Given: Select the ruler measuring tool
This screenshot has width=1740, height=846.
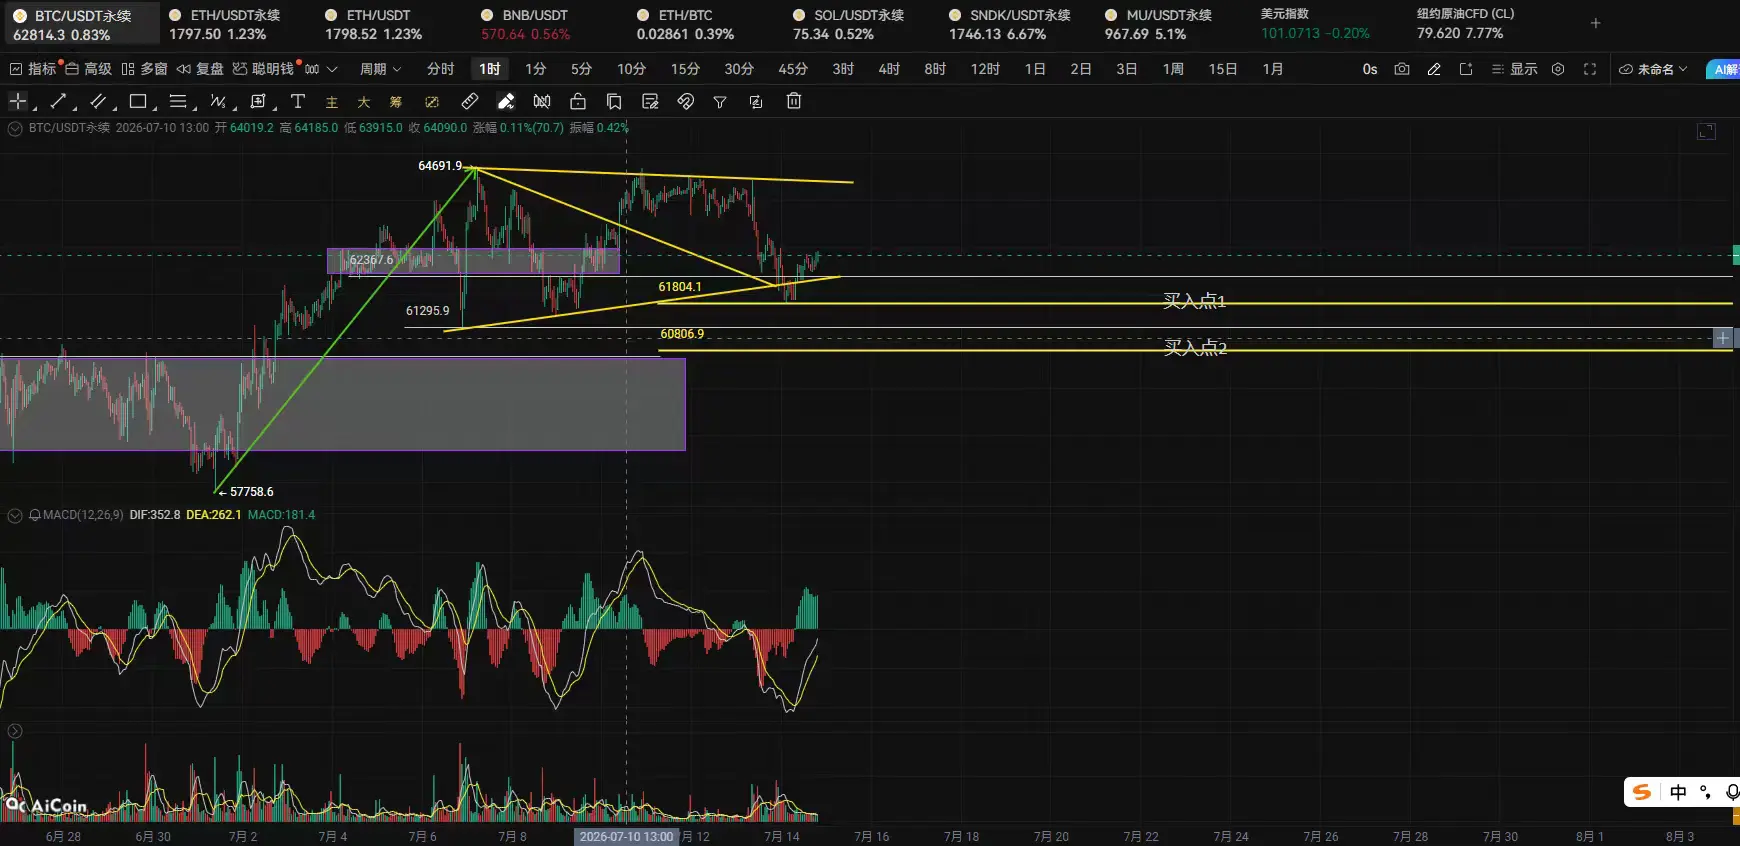Looking at the screenshot, I should 470,101.
